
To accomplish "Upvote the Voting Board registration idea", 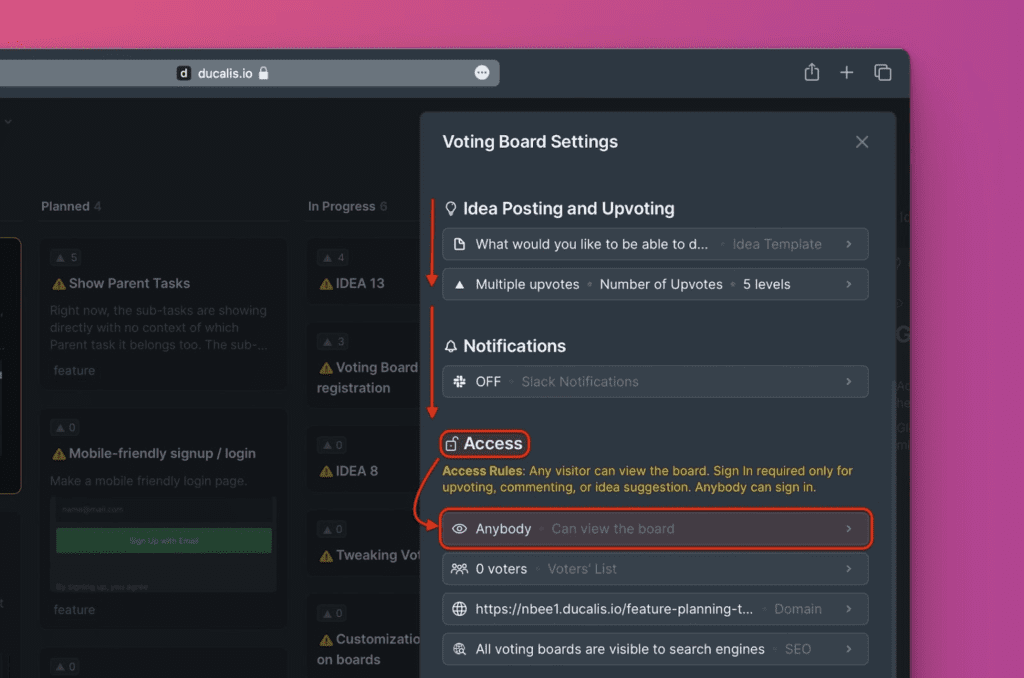I will click(x=333, y=342).
